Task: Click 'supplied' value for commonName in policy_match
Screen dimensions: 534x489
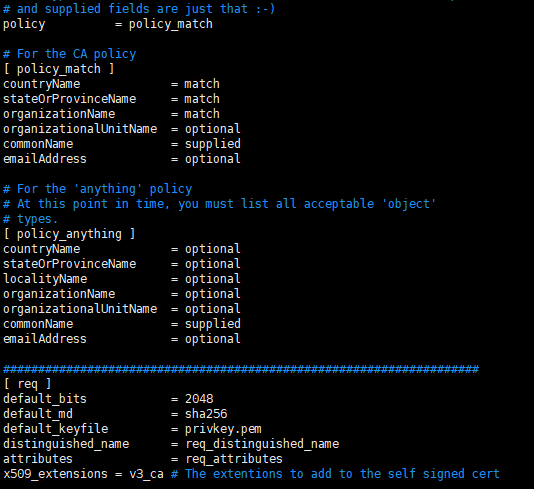Action: pyautogui.click(x=213, y=144)
